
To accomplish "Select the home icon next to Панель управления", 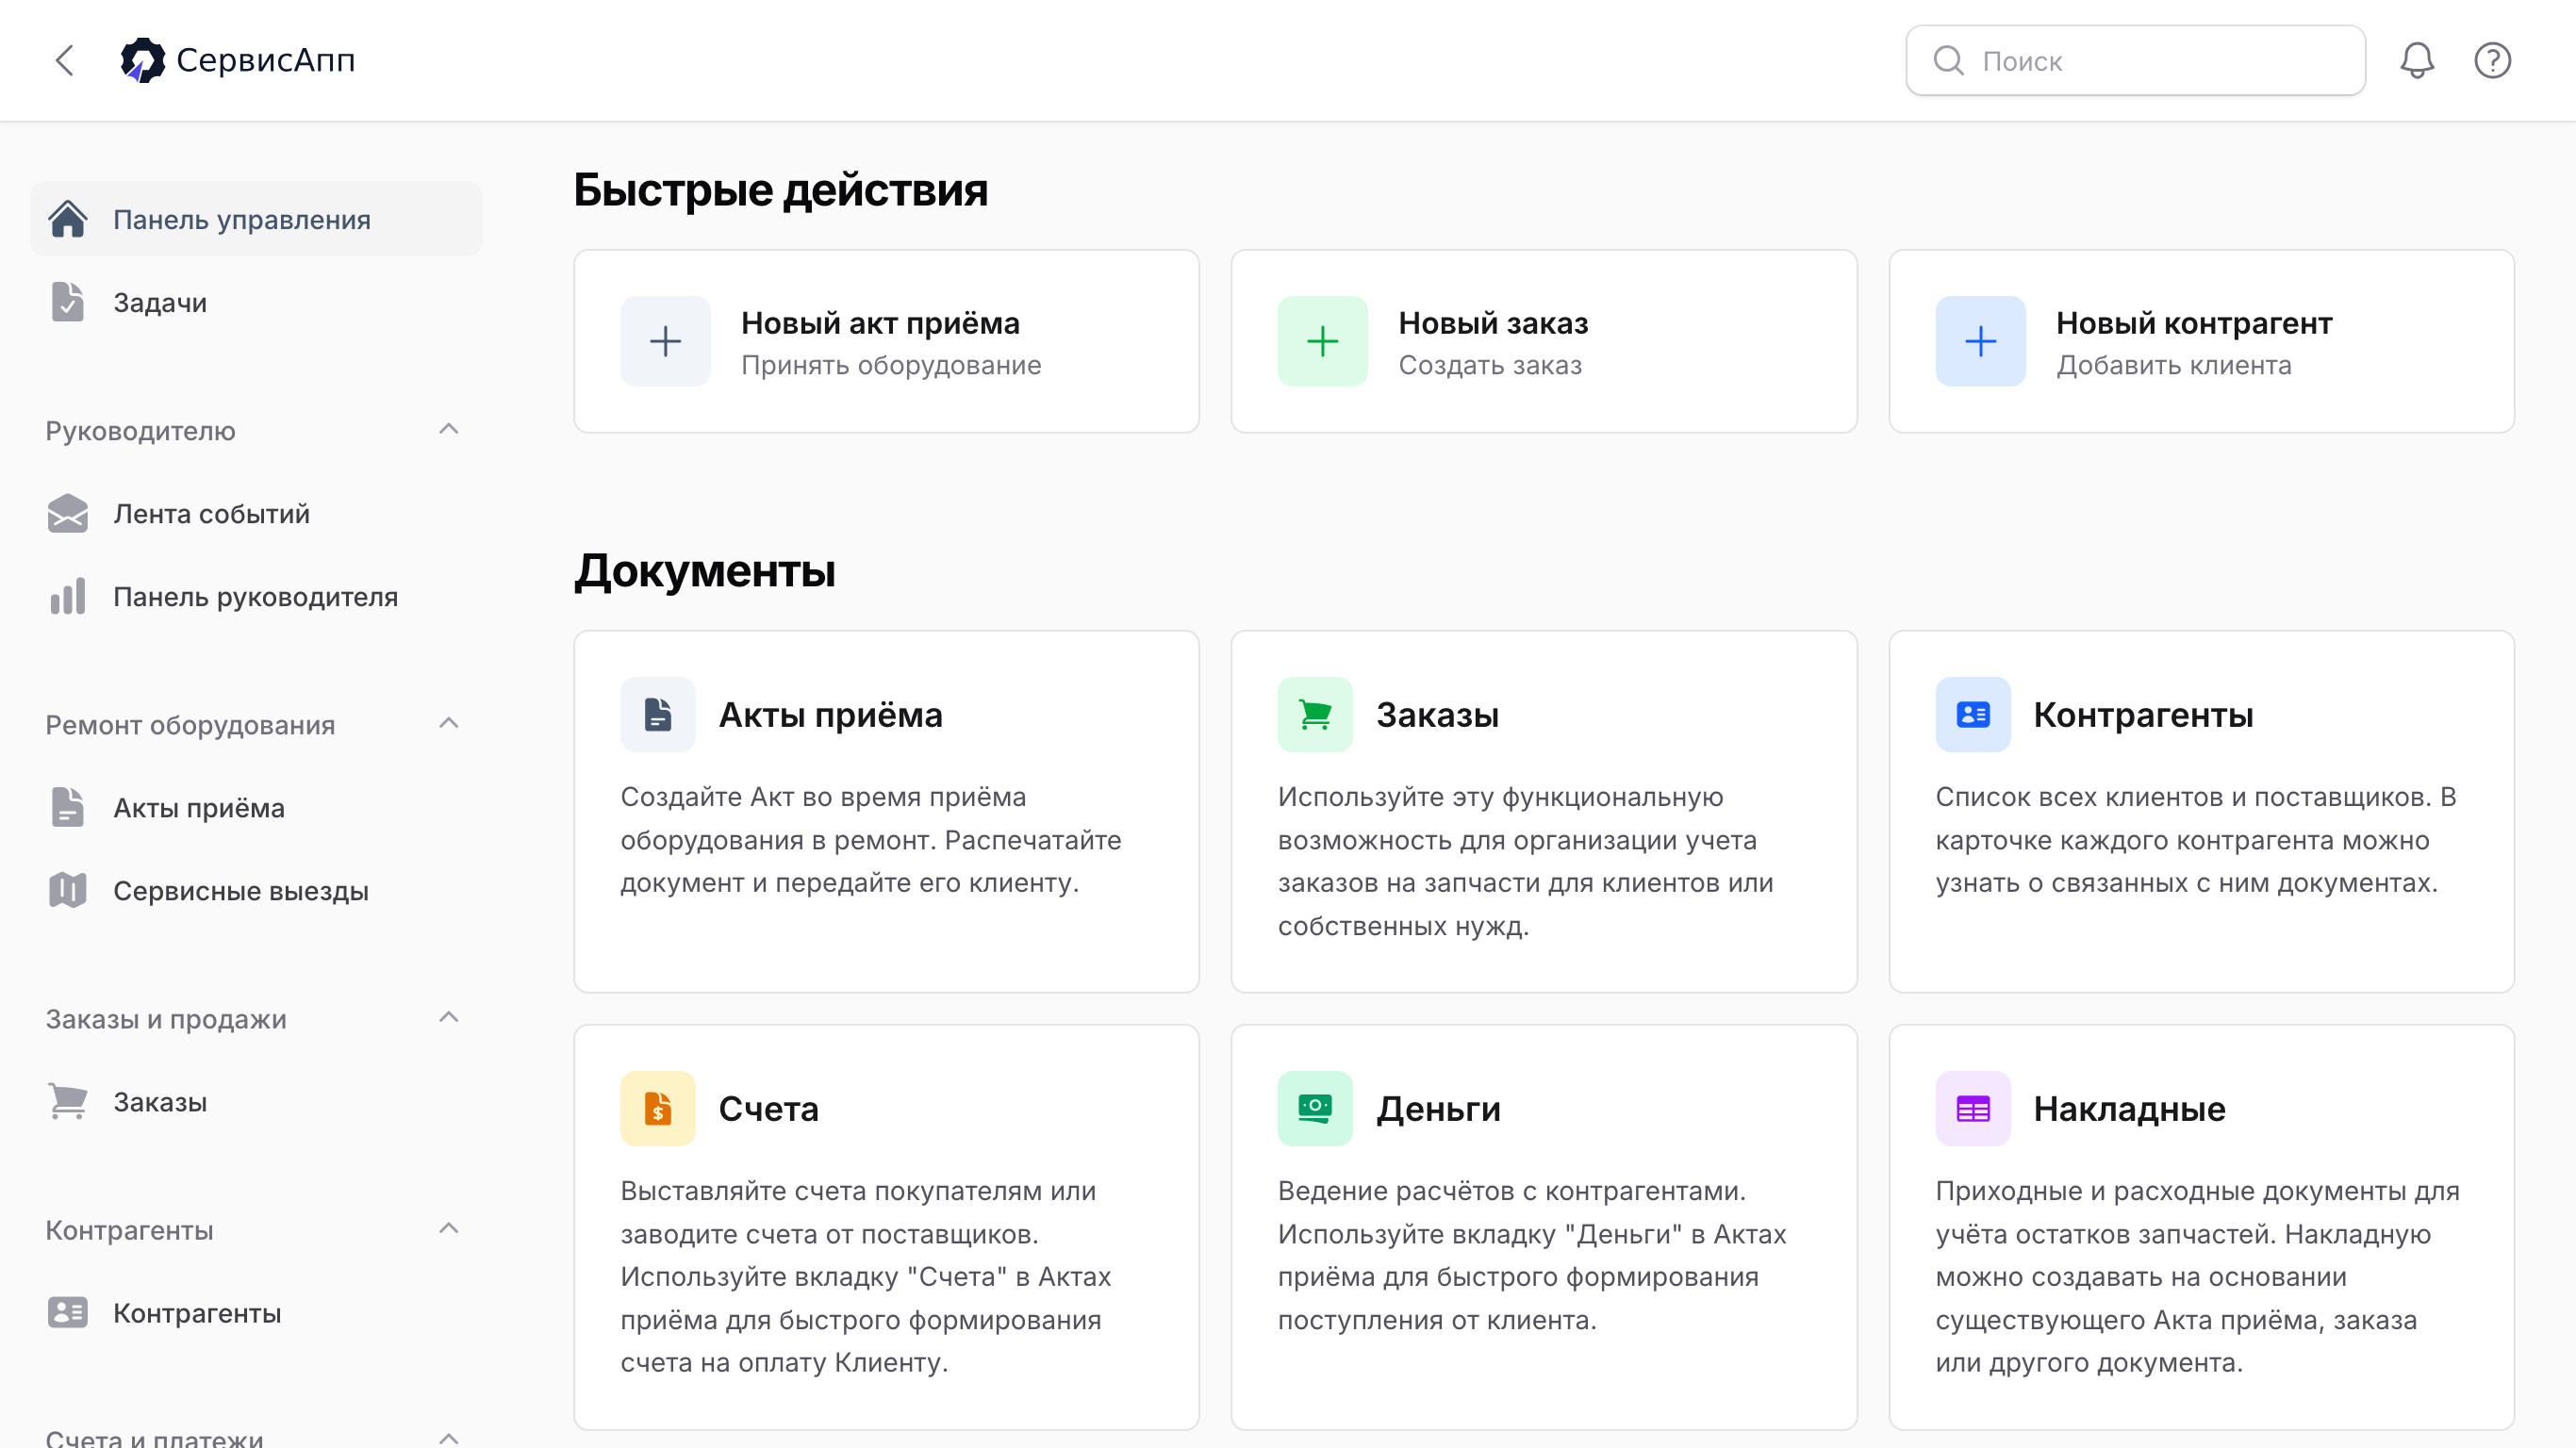I will [67, 218].
